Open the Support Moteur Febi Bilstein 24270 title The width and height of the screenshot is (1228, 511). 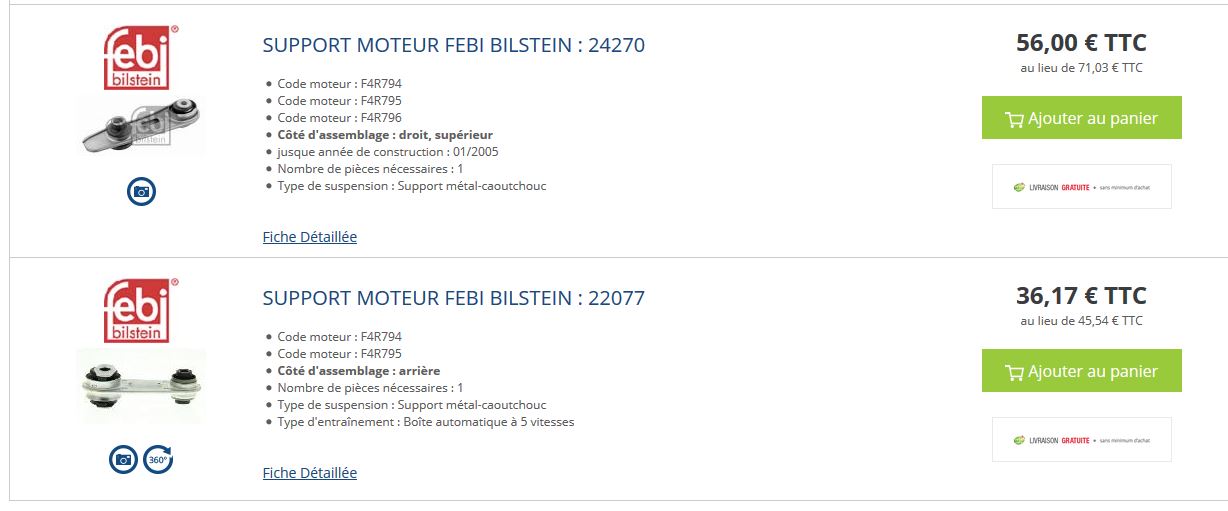[x=453, y=45]
